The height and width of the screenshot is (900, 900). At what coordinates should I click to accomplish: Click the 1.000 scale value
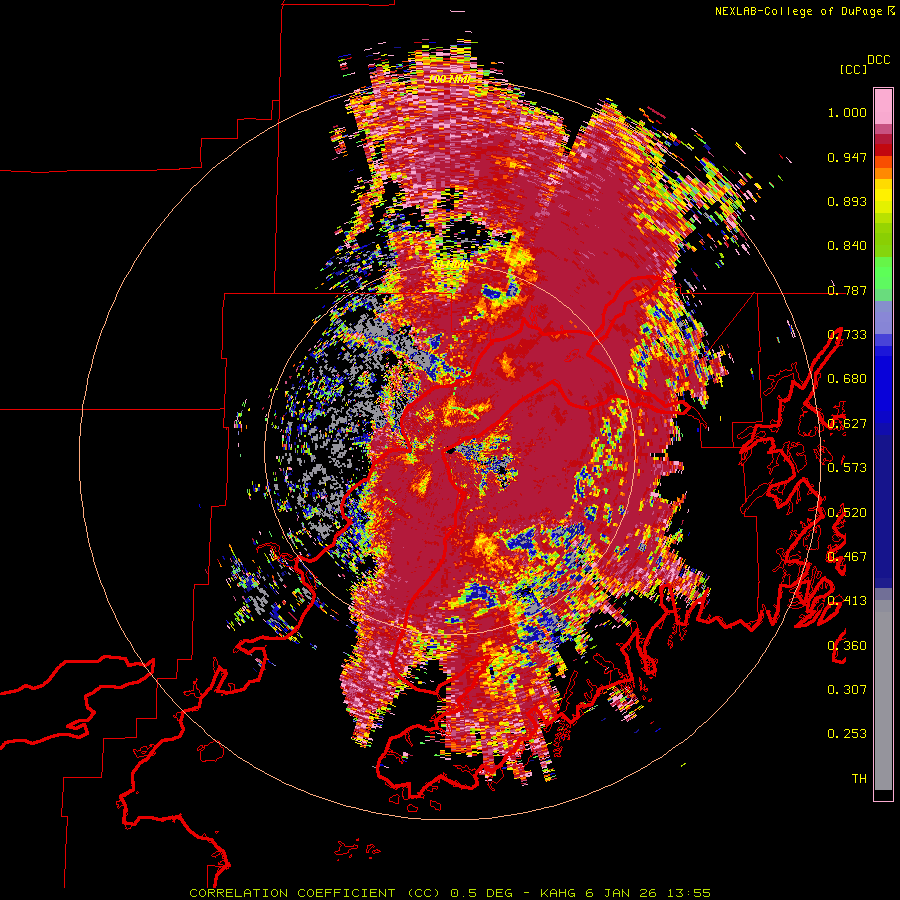pyautogui.click(x=847, y=112)
